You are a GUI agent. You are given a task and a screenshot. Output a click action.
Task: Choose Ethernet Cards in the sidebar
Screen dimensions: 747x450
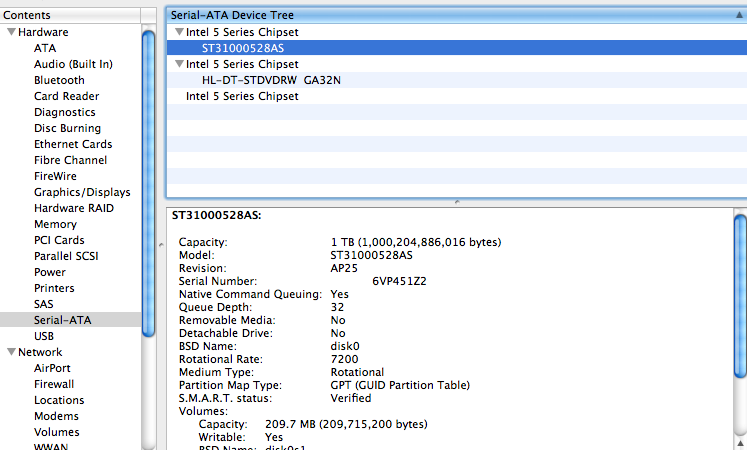73,144
